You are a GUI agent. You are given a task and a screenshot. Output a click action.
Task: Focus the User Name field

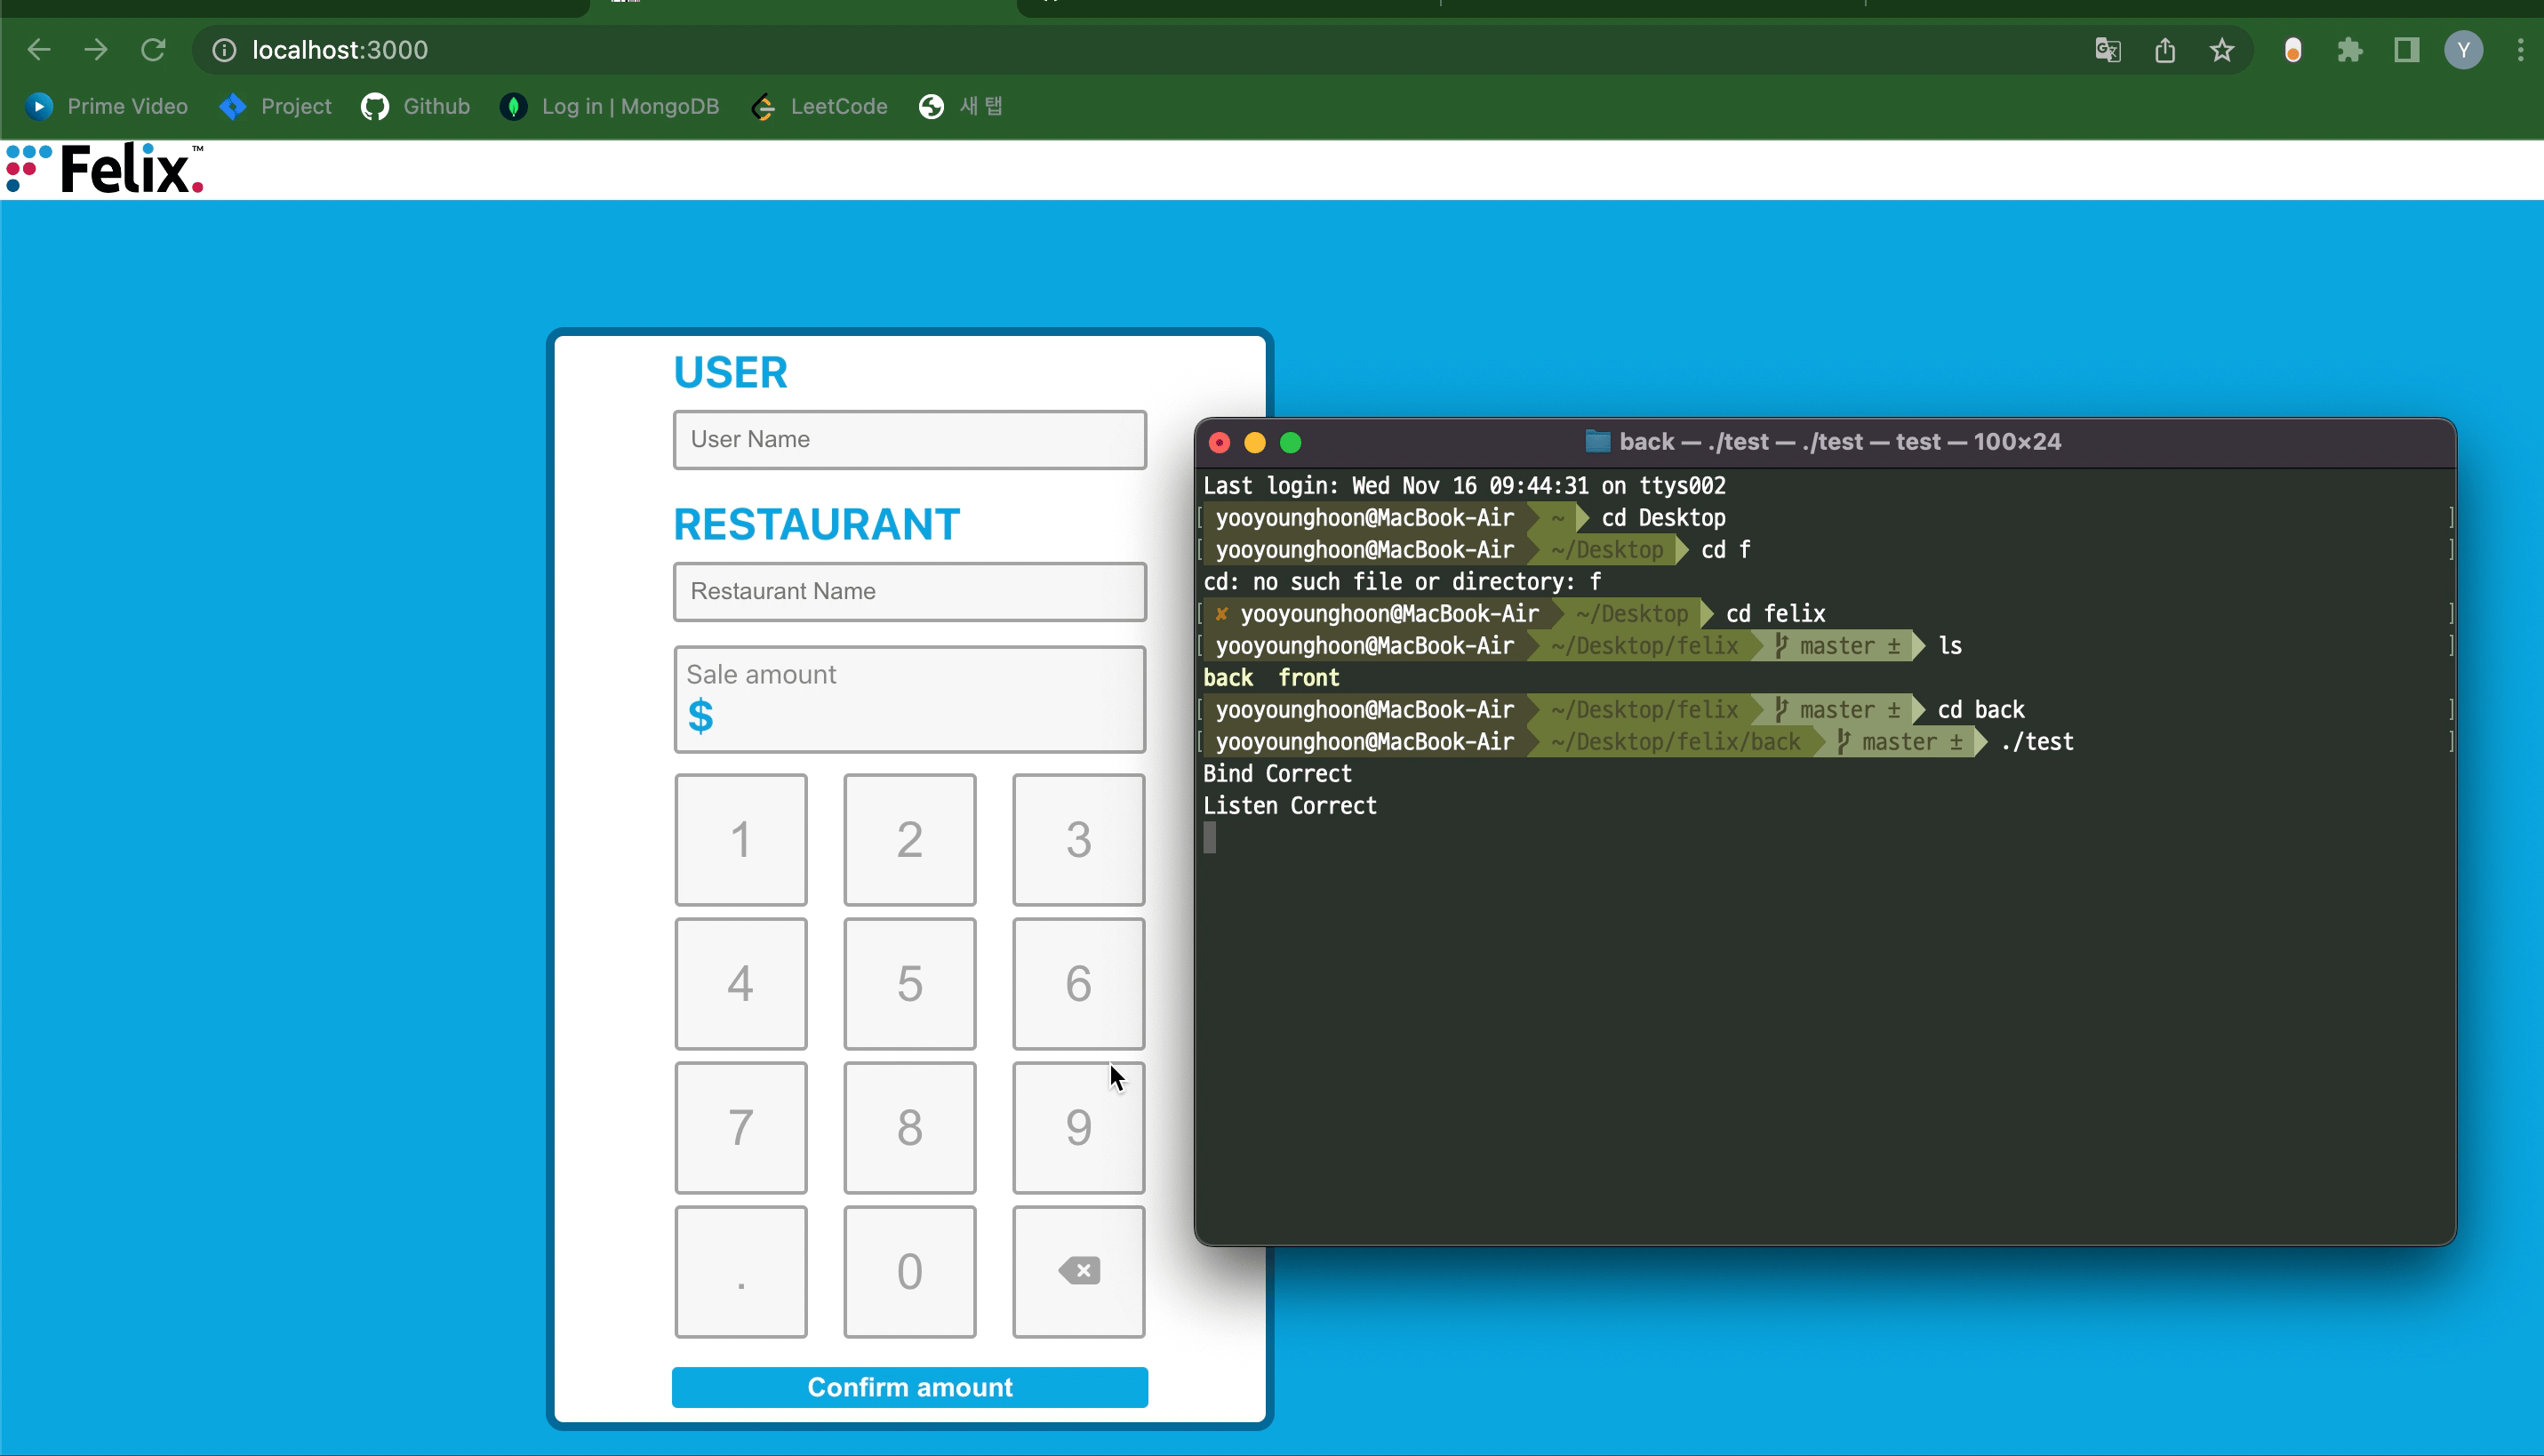(x=909, y=440)
